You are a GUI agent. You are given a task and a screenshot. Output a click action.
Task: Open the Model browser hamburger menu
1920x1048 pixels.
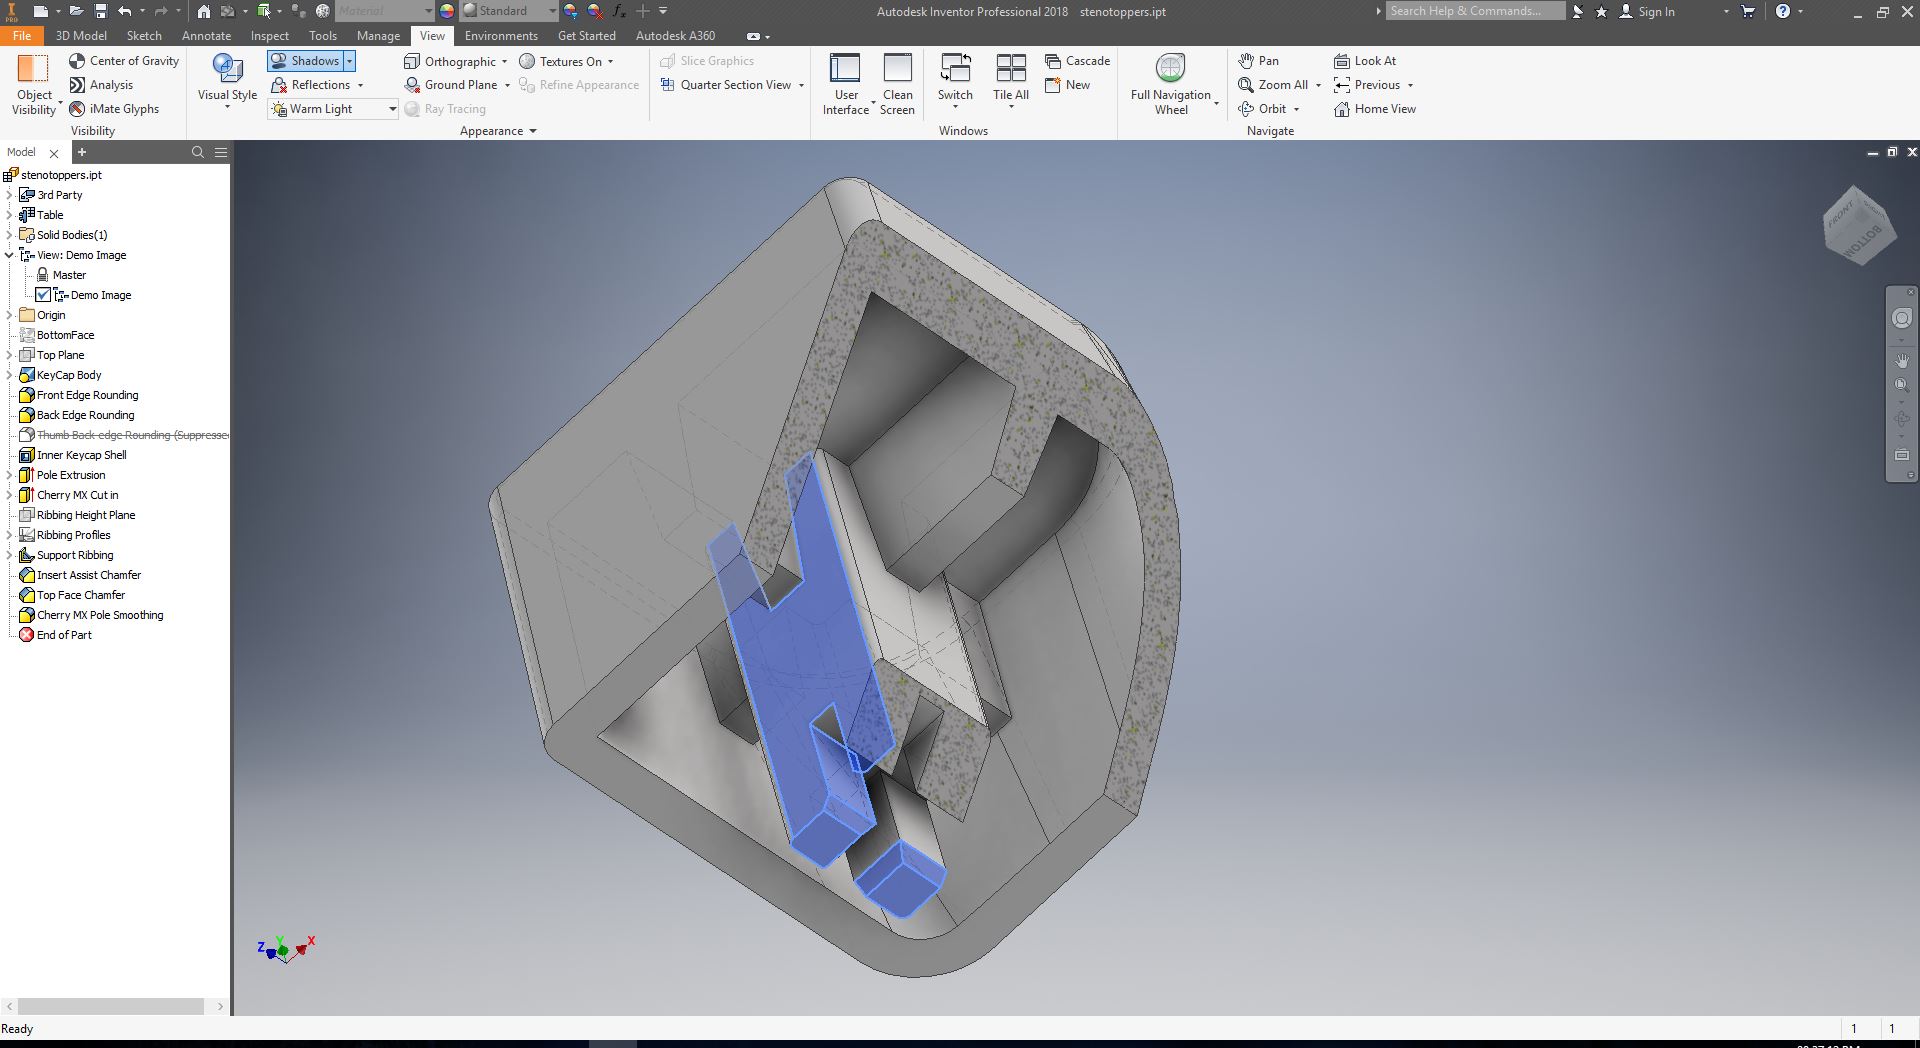coord(221,152)
